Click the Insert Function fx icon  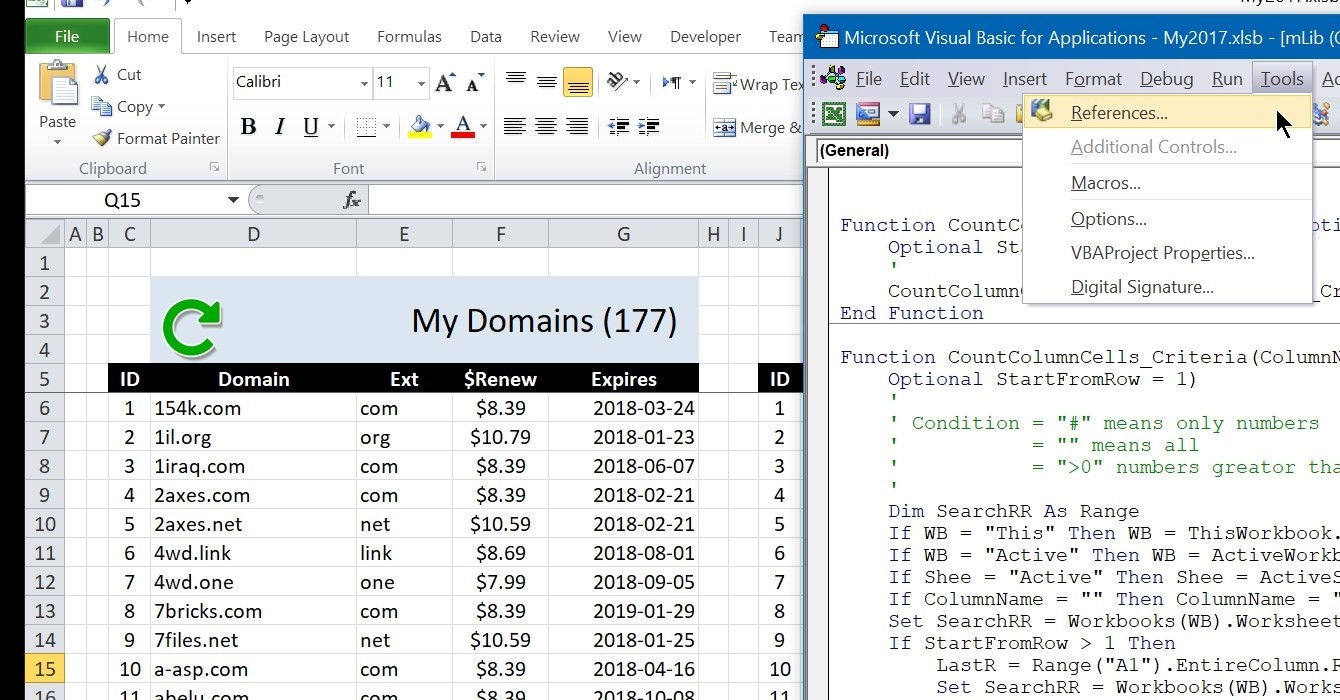coord(352,200)
